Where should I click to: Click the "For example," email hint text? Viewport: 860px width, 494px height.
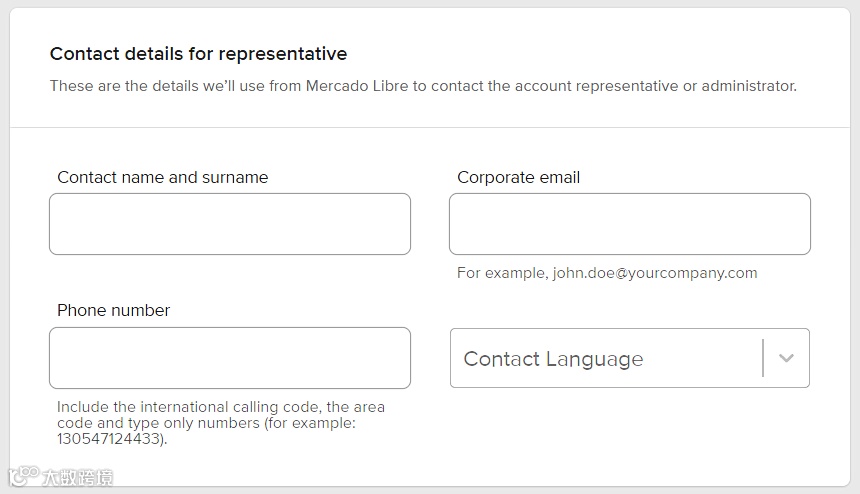502,273
